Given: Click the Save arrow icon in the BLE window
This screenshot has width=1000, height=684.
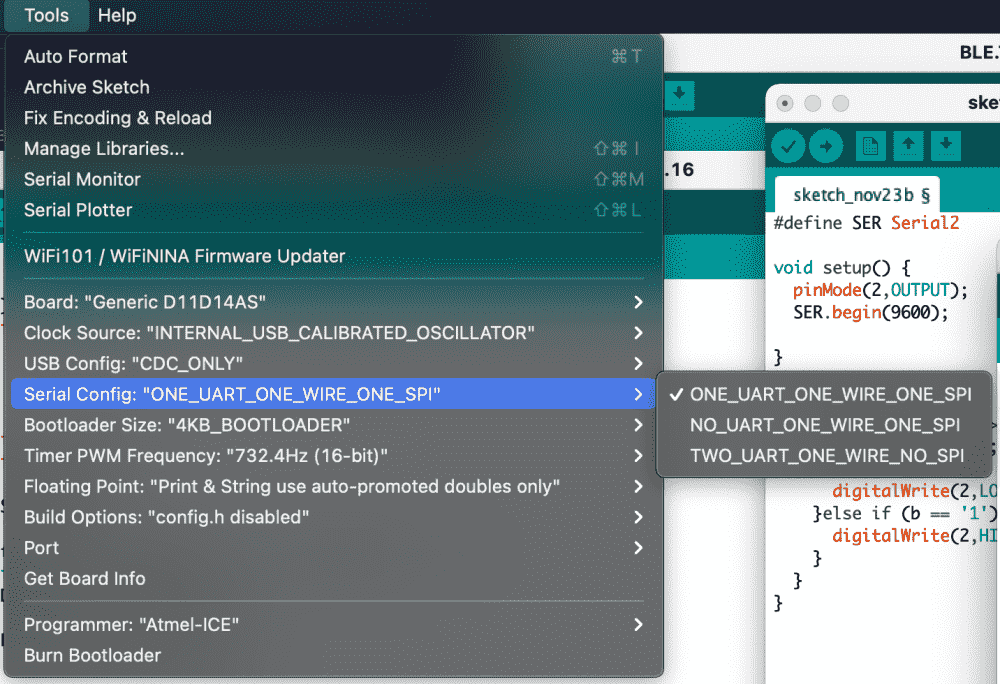Looking at the screenshot, I should point(679,96).
